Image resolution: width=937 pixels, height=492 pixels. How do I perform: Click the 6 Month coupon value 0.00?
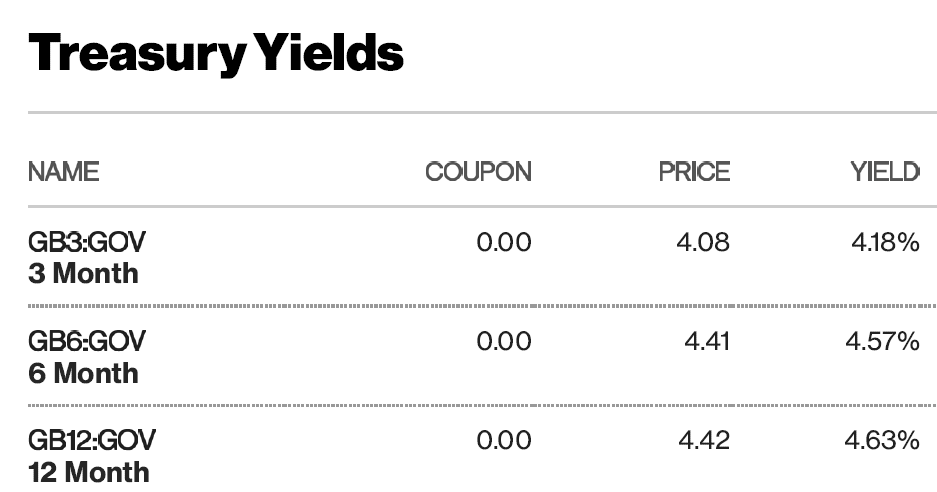(x=504, y=342)
